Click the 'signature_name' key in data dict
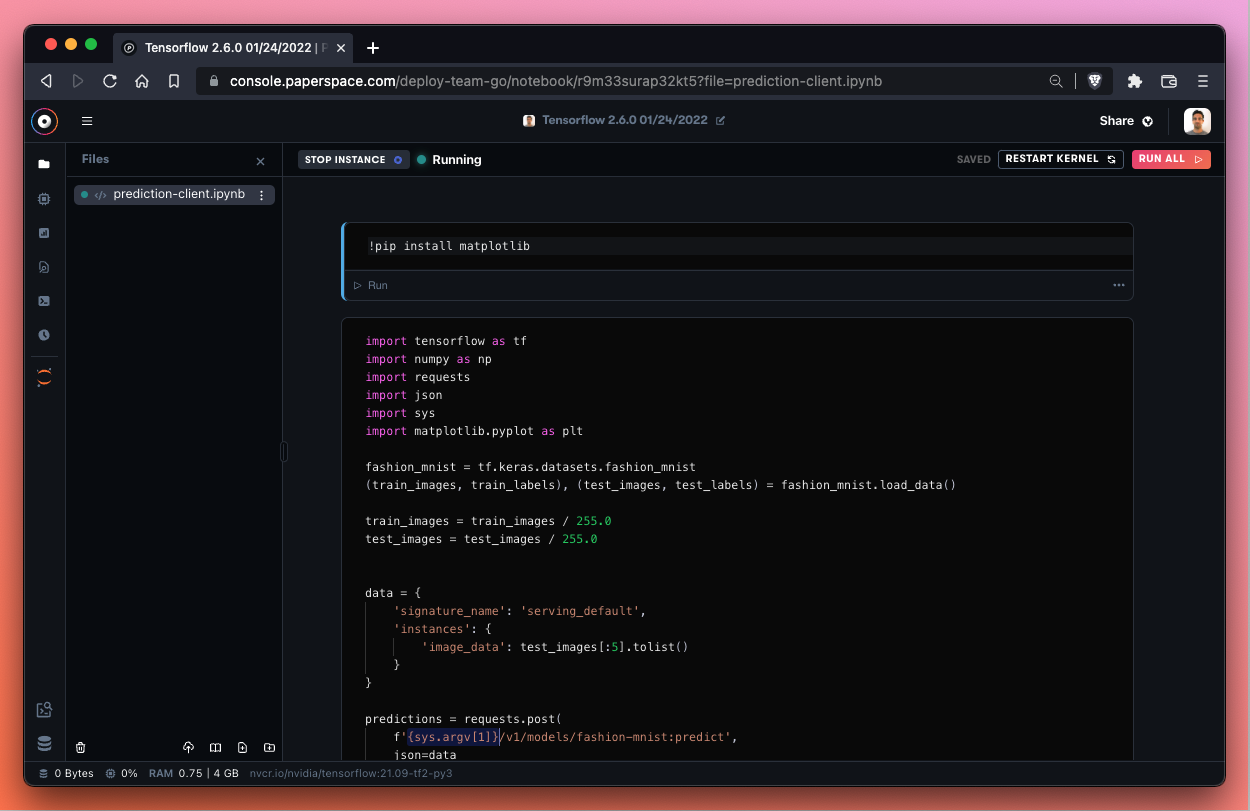Viewport: 1250px width, 811px height. tap(450, 611)
